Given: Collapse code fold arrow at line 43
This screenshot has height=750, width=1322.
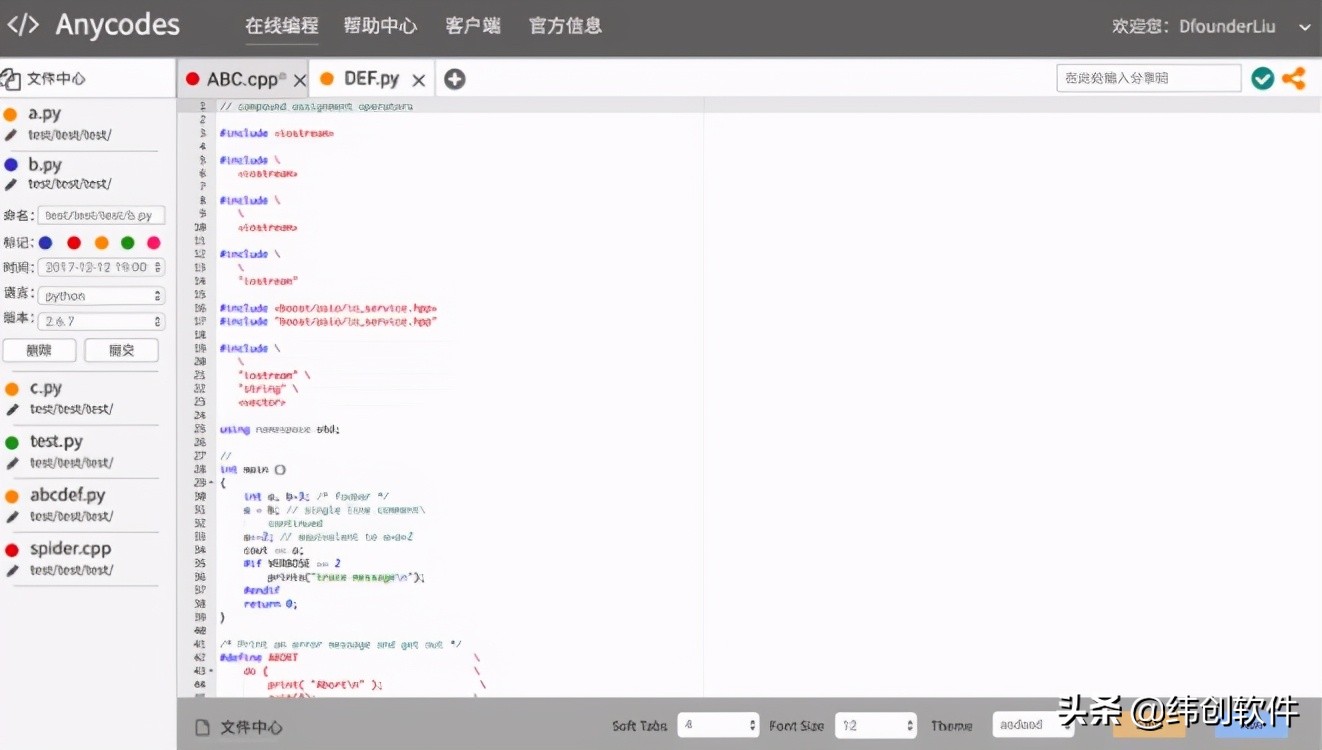Looking at the screenshot, I should (x=210, y=671).
